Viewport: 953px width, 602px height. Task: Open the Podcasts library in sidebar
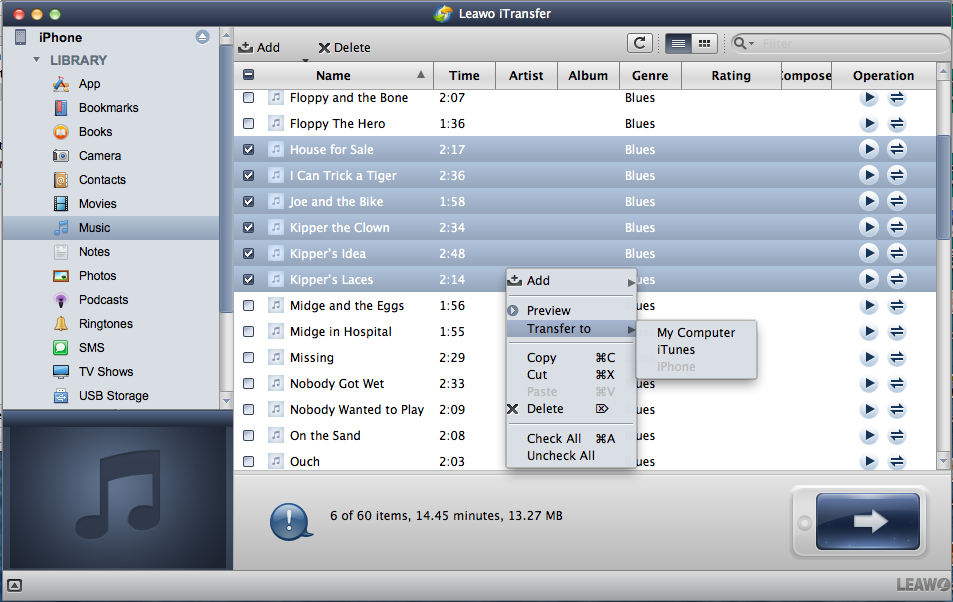click(x=103, y=300)
